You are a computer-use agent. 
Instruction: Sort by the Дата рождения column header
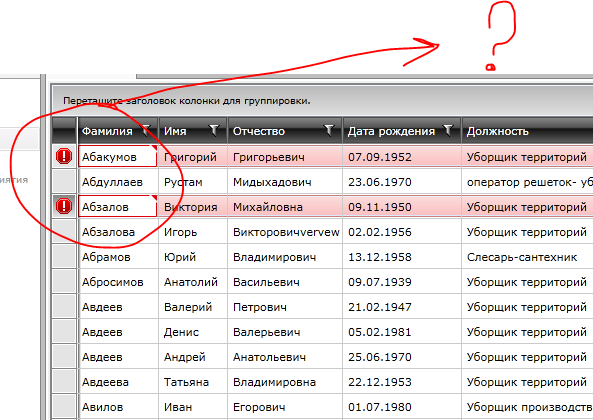point(391,131)
